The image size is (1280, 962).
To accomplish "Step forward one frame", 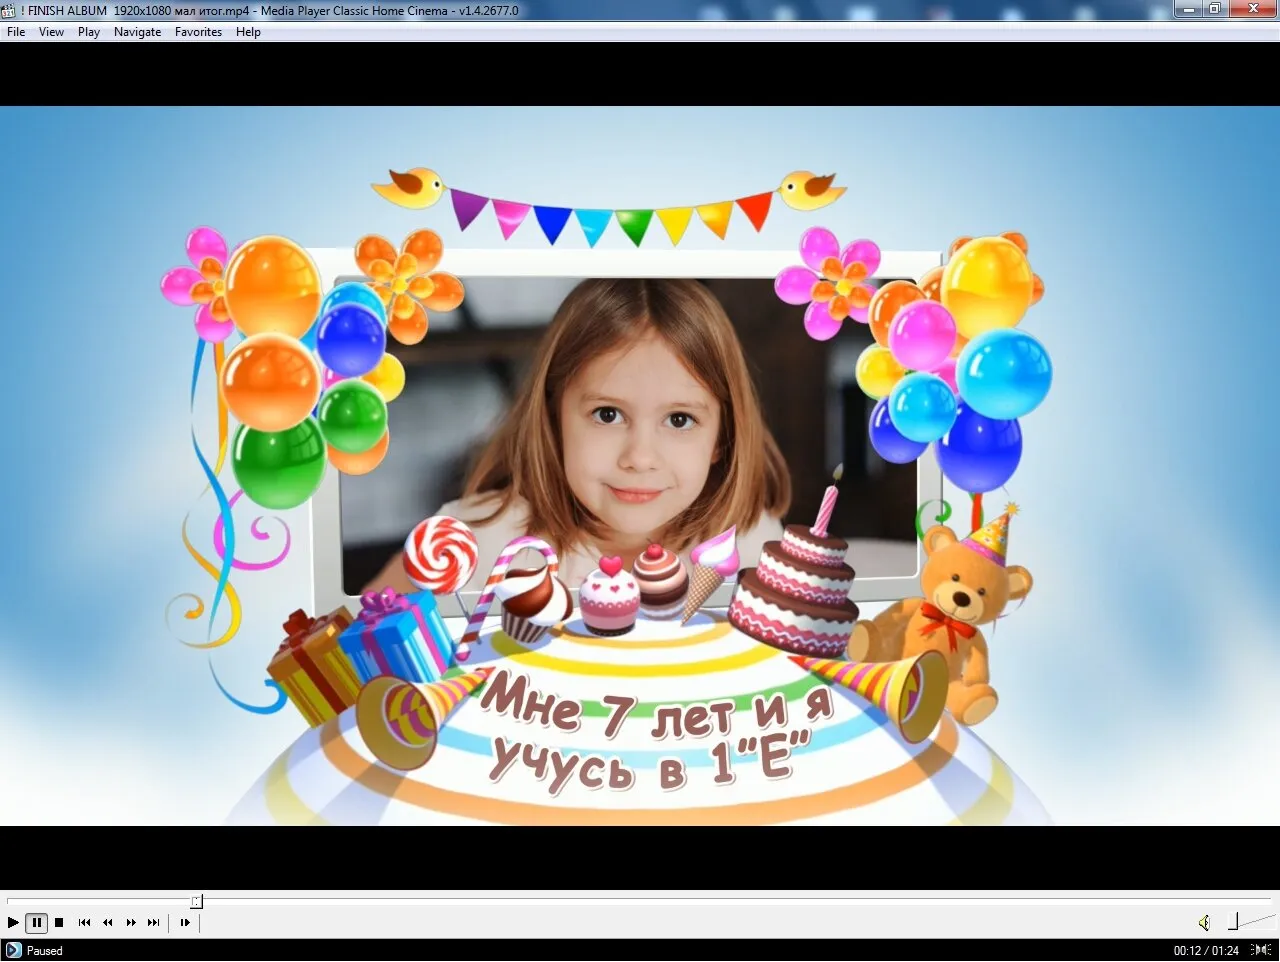I will 185,923.
